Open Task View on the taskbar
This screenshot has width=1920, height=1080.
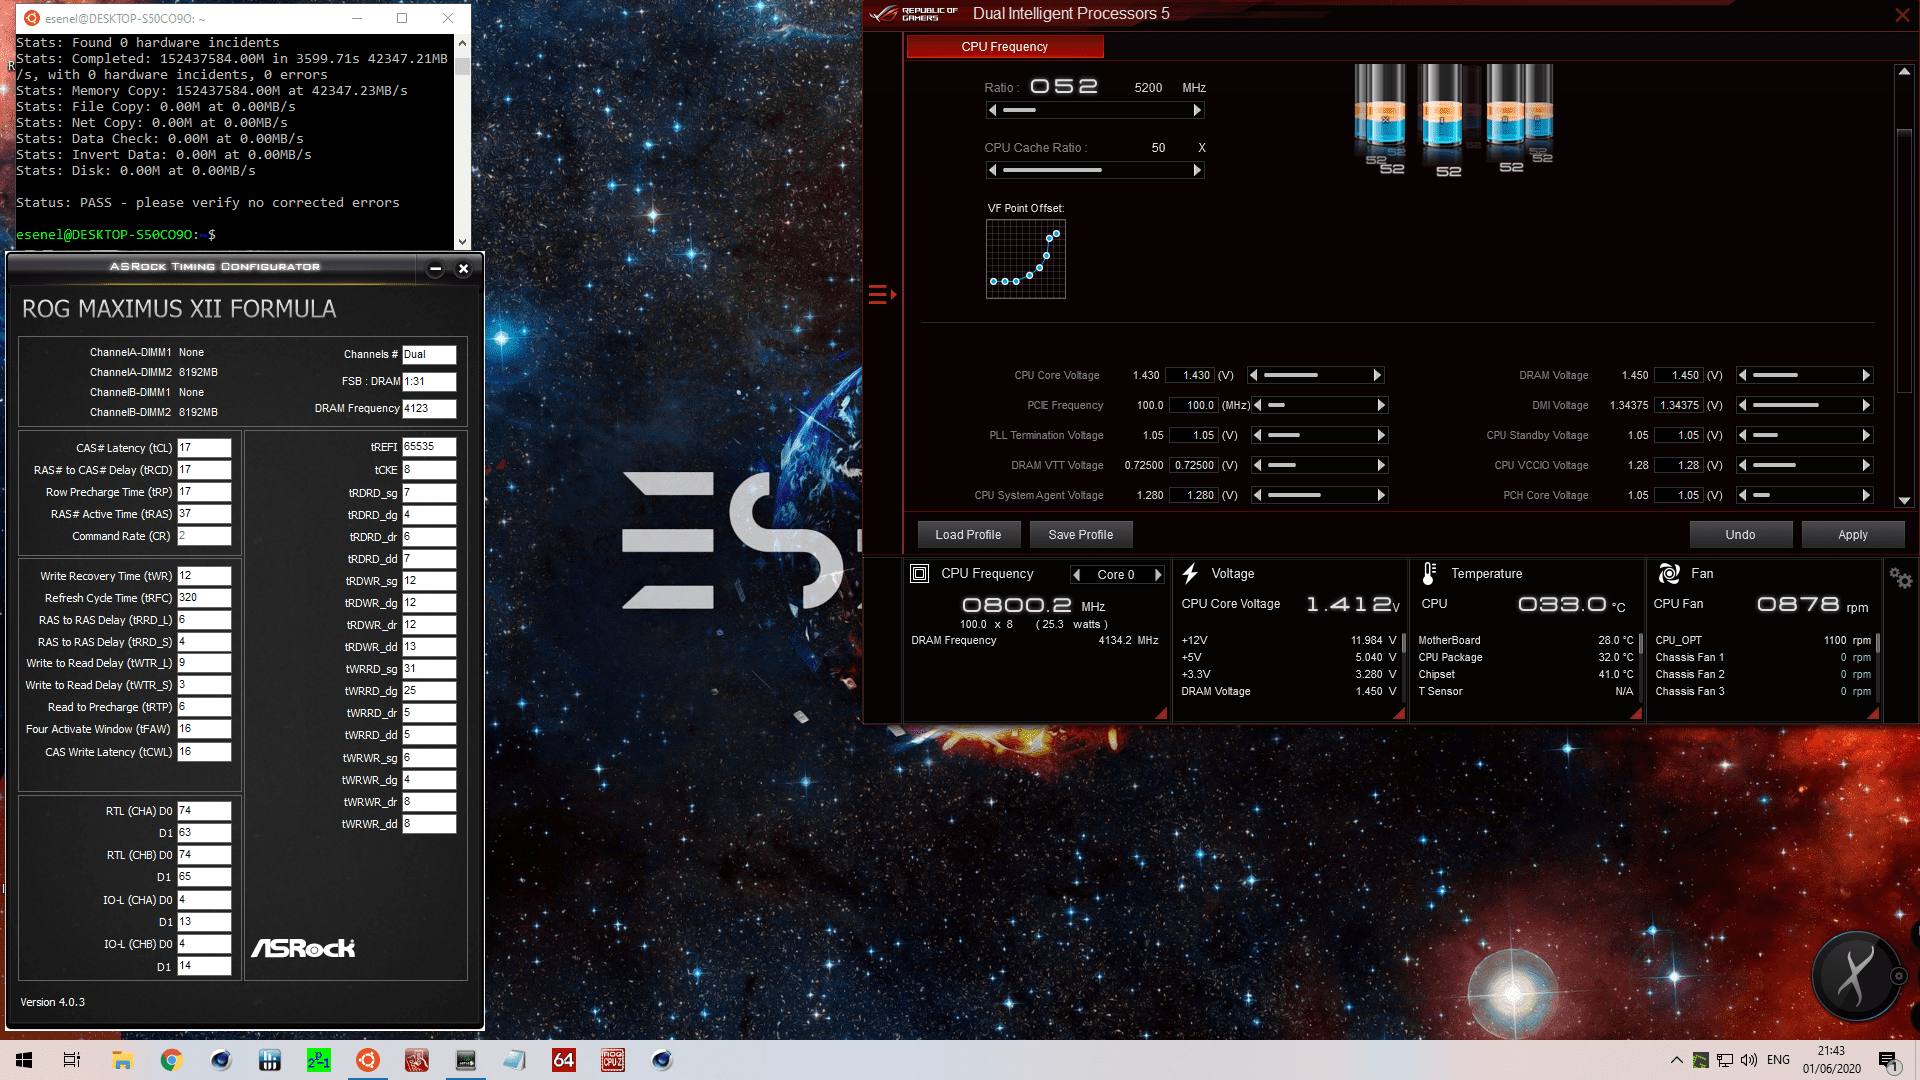pyautogui.click(x=72, y=1060)
